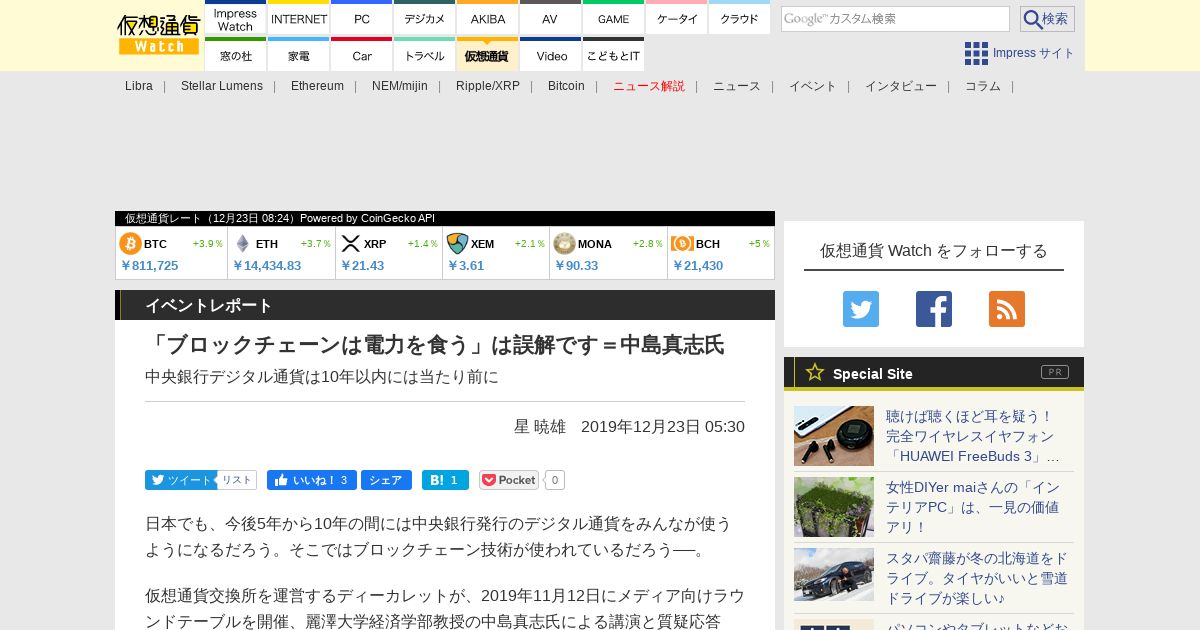The width and height of the screenshot is (1200, 630).
Task: Open the インタビュー section
Action: click(901, 86)
